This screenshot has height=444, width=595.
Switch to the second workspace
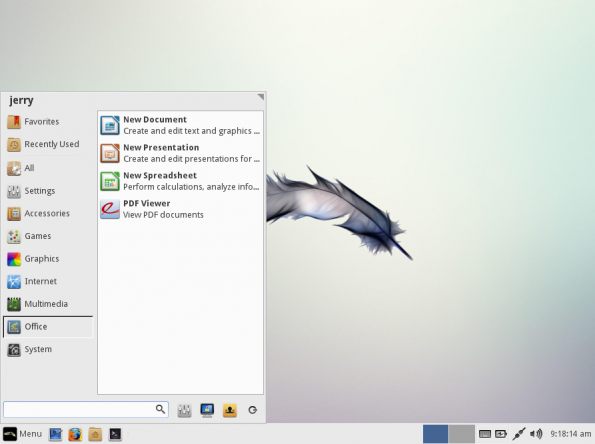[462, 434]
